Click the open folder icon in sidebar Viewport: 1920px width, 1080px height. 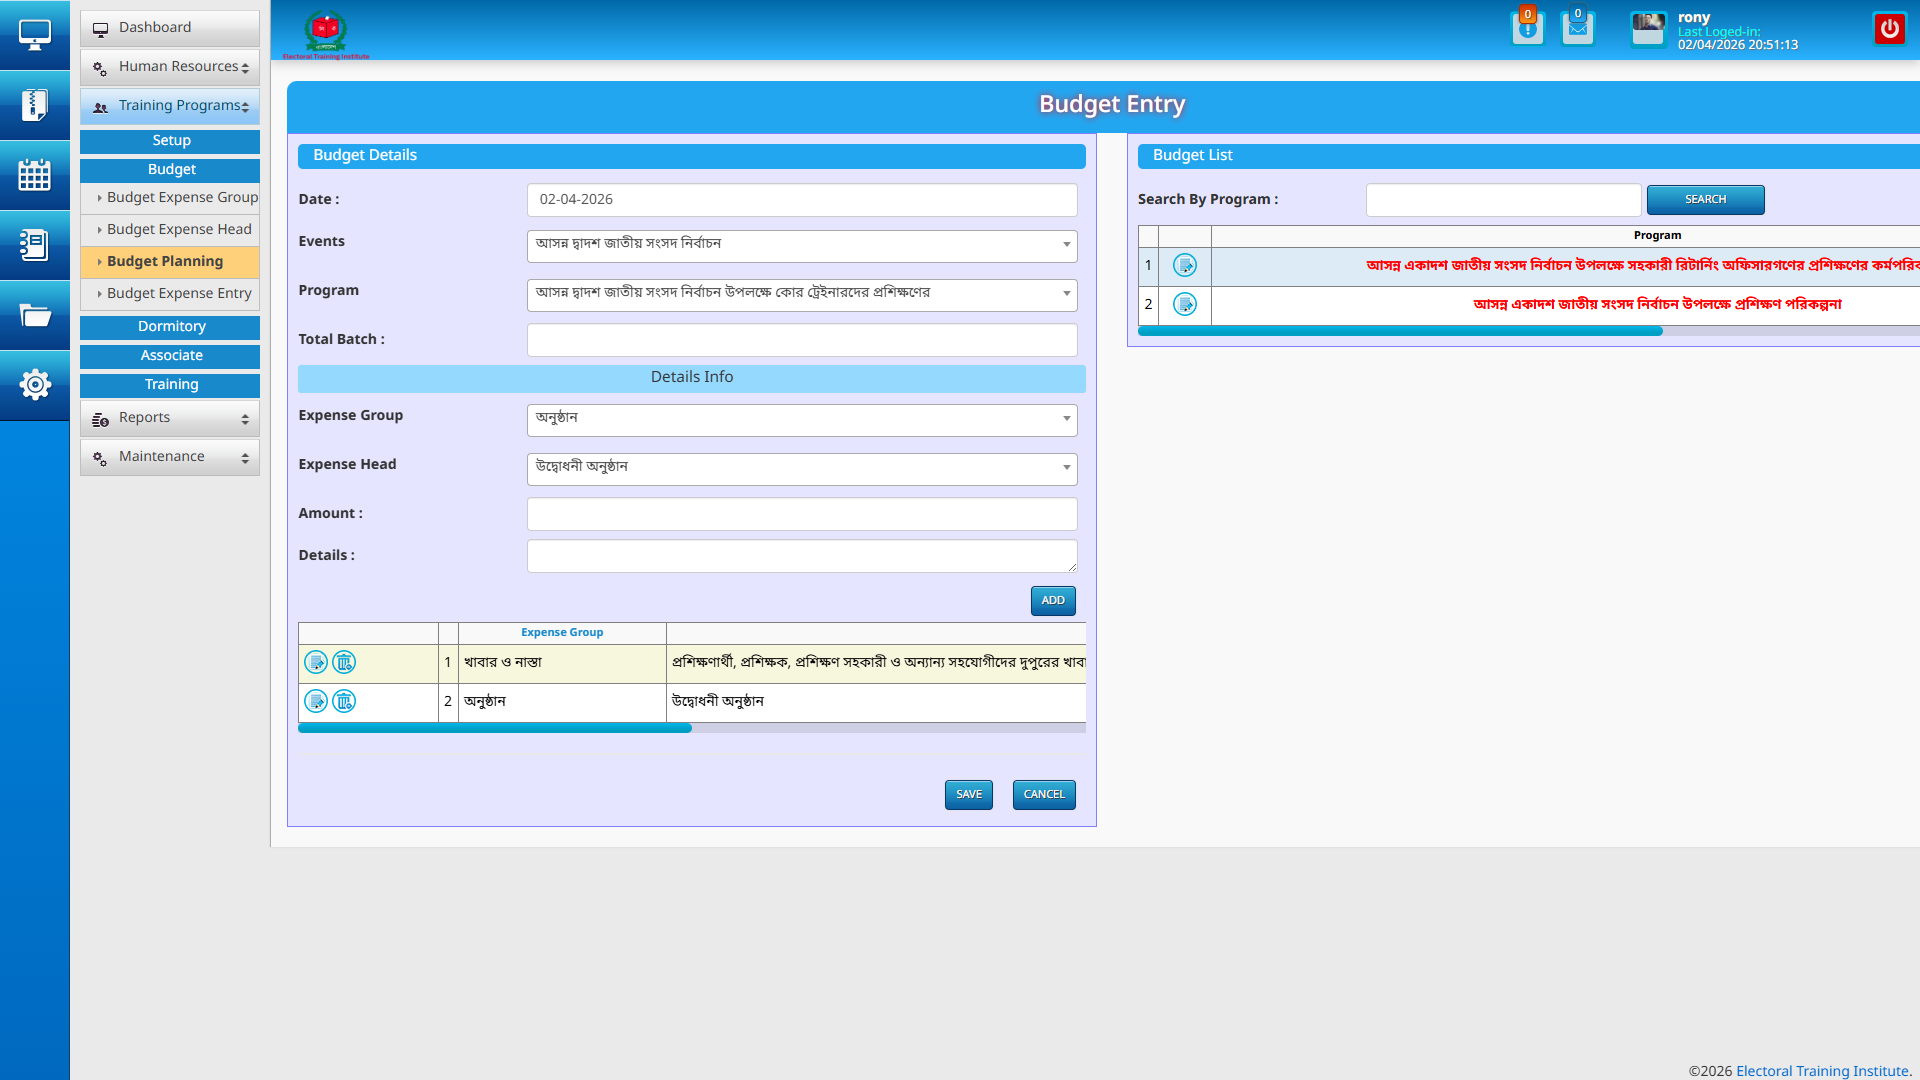point(35,316)
